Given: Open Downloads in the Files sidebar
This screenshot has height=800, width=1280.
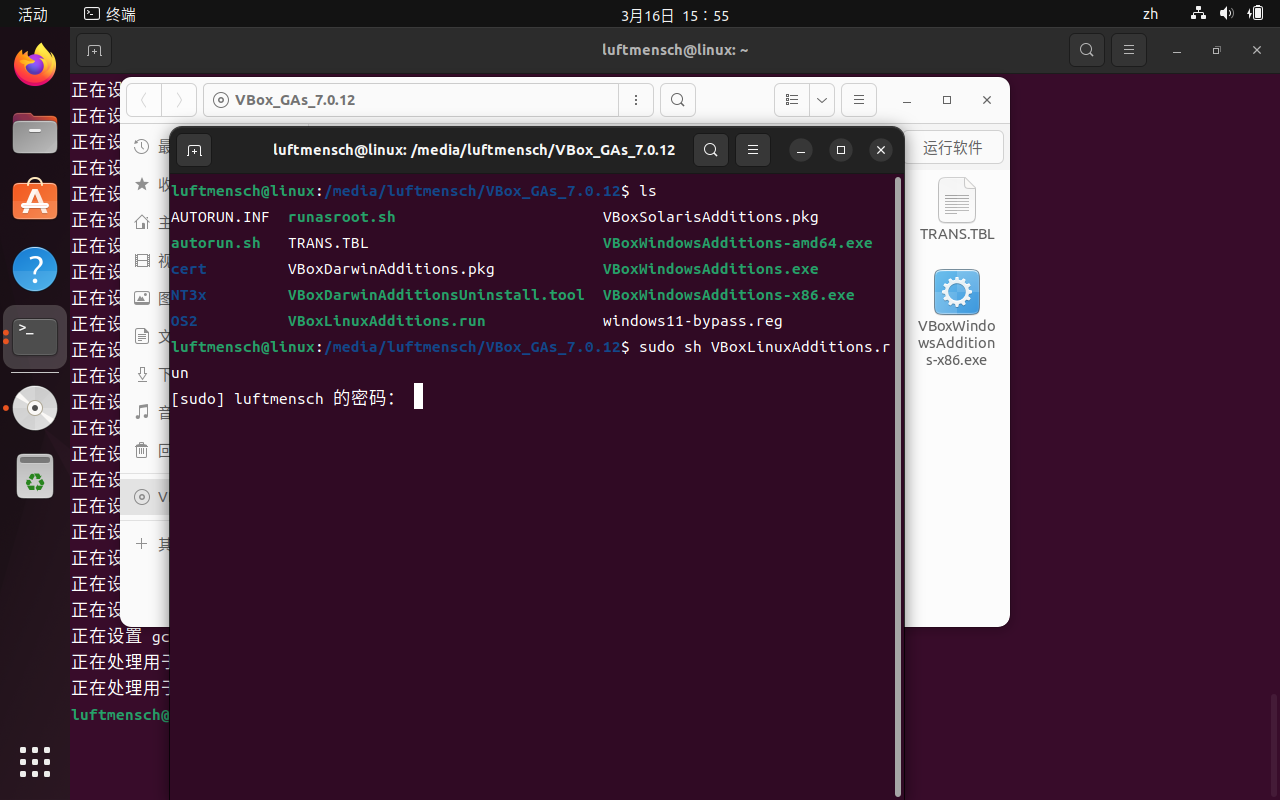Looking at the screenshot, I should [x=146, y=375].
